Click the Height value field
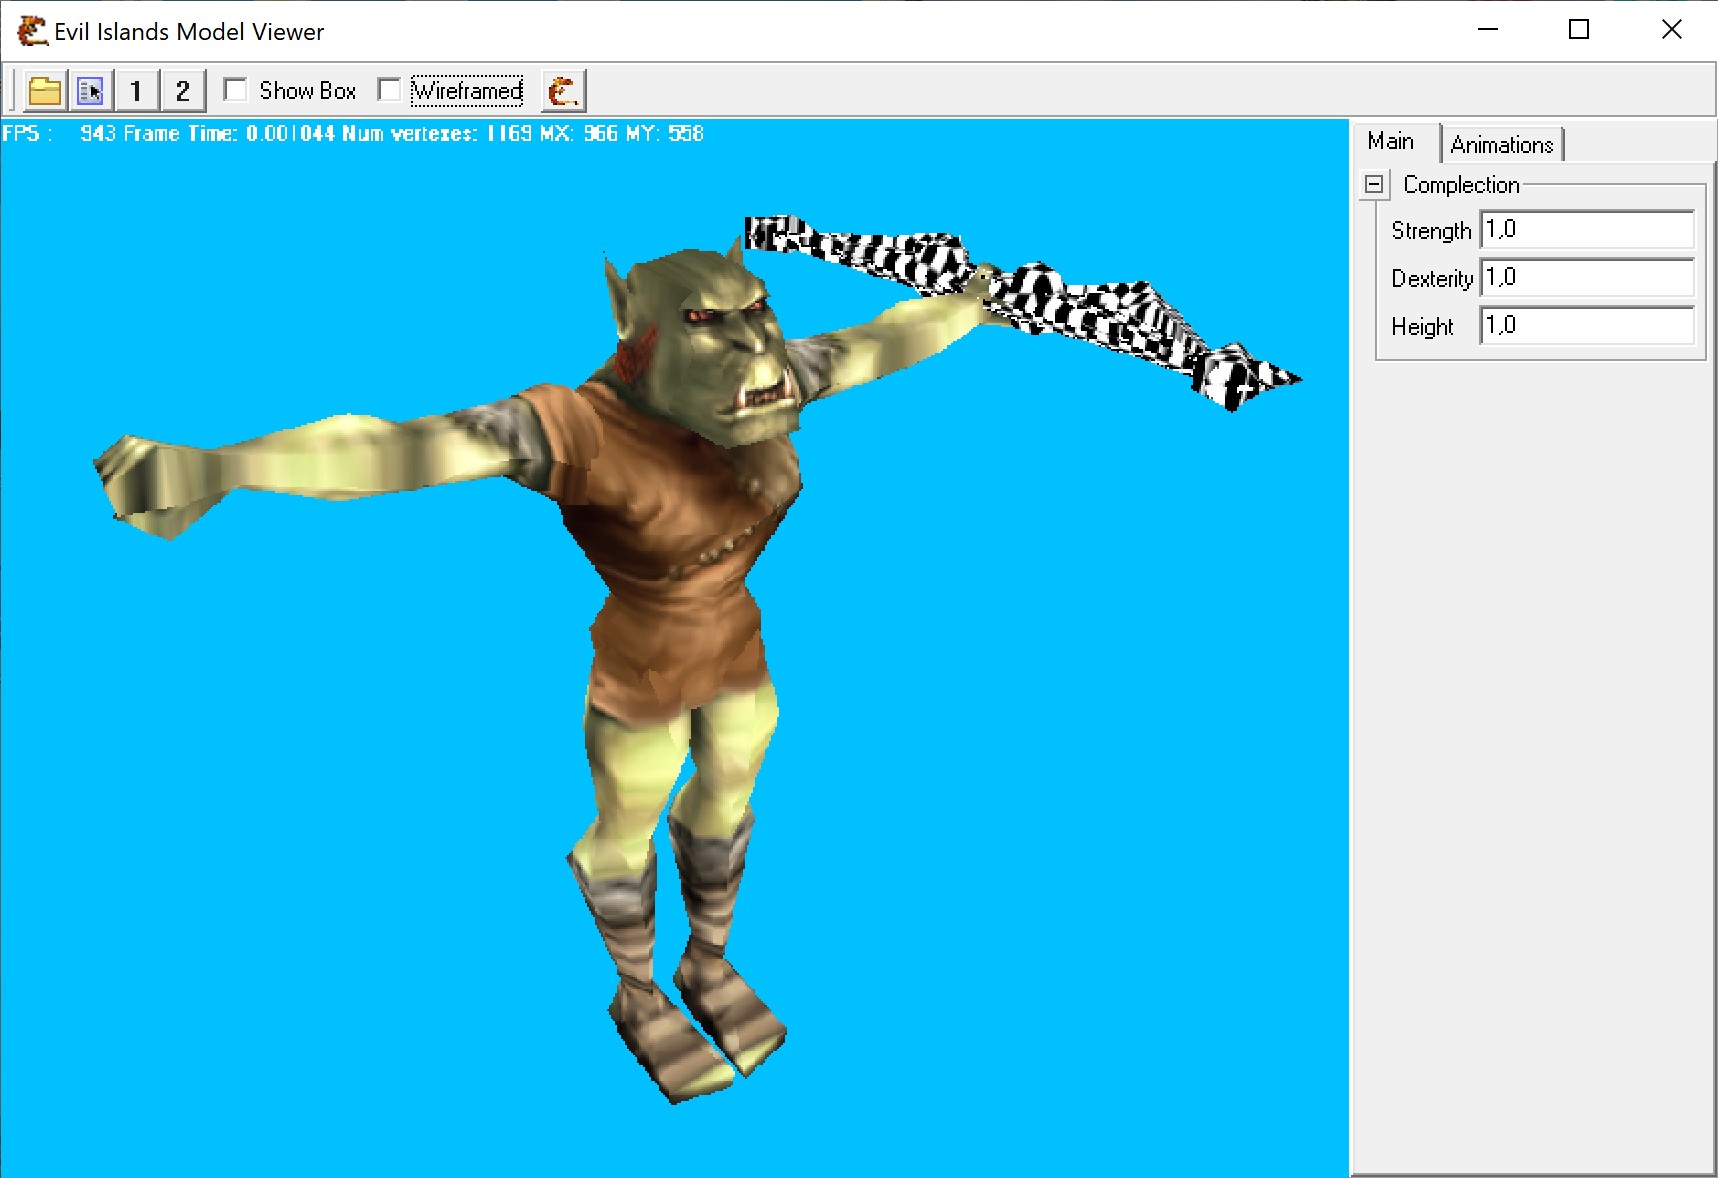This screenshot has height=1178, width=1718. (x=1586, y=326)
